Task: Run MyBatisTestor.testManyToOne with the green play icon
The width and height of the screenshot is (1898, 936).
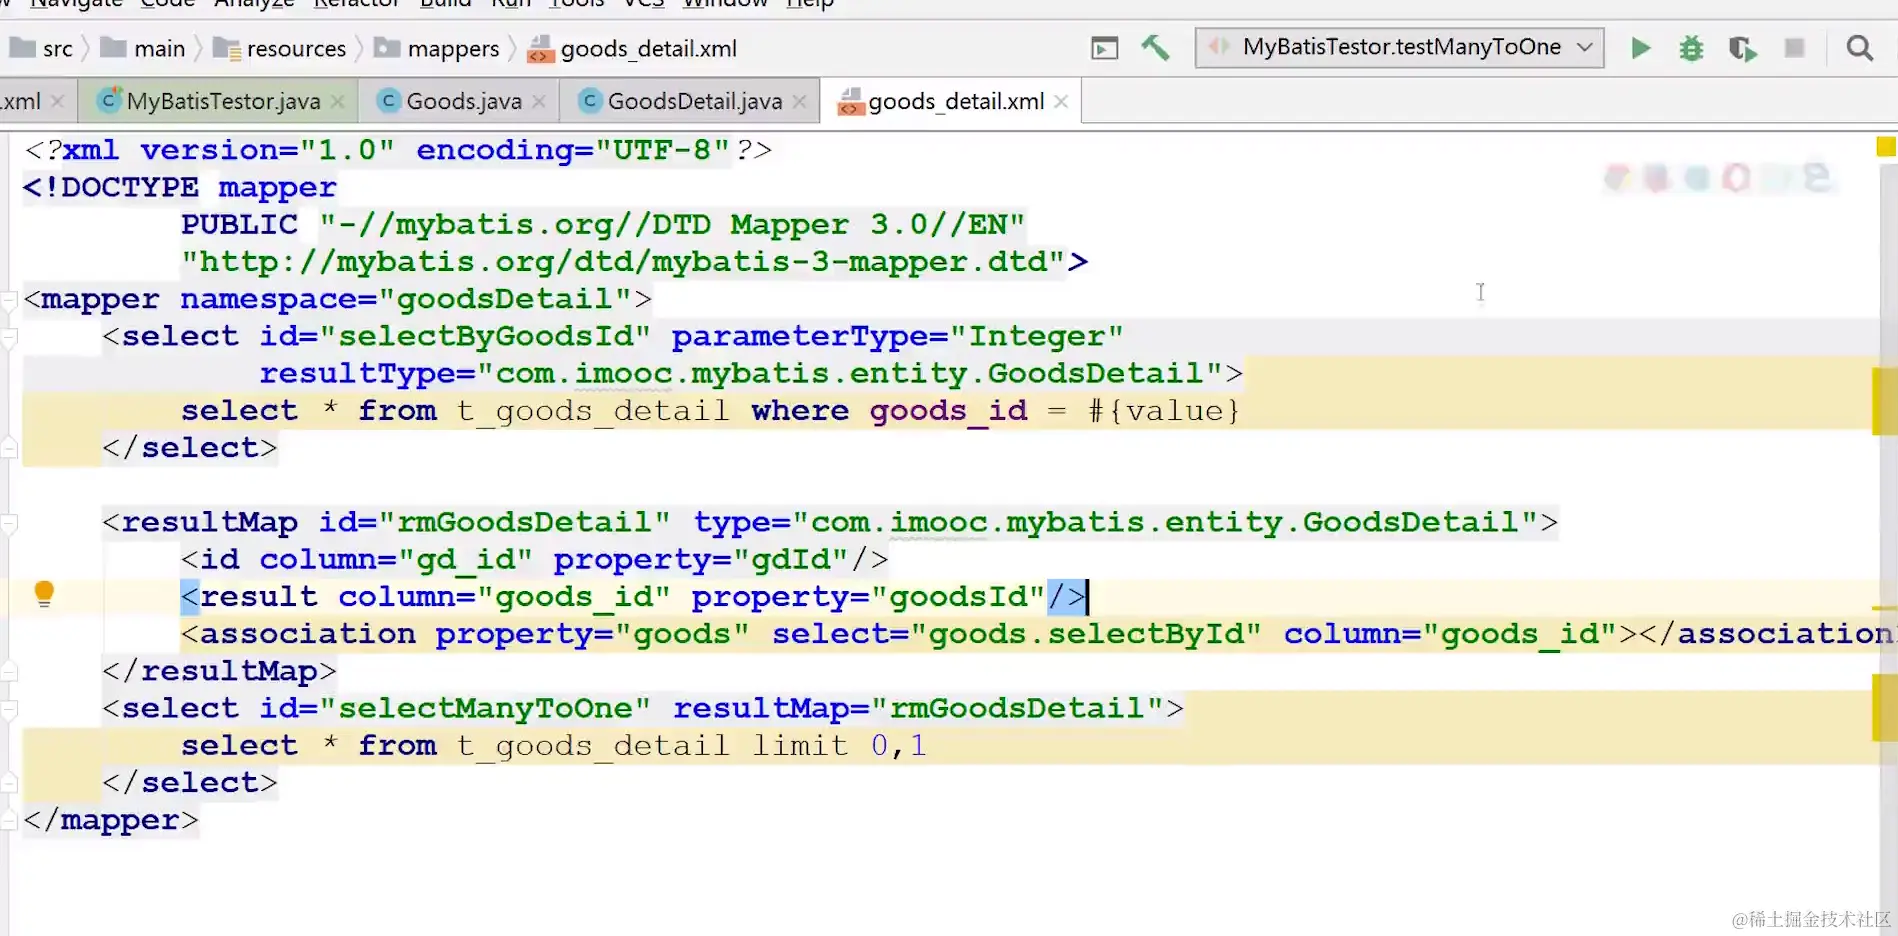Action: click(x=1640, y=48)
